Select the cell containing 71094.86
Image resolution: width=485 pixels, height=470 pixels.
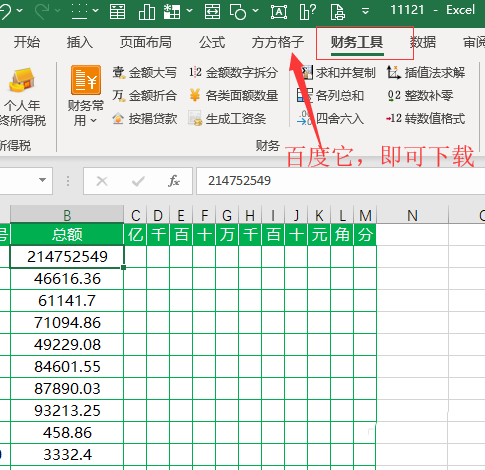[67, 323]
